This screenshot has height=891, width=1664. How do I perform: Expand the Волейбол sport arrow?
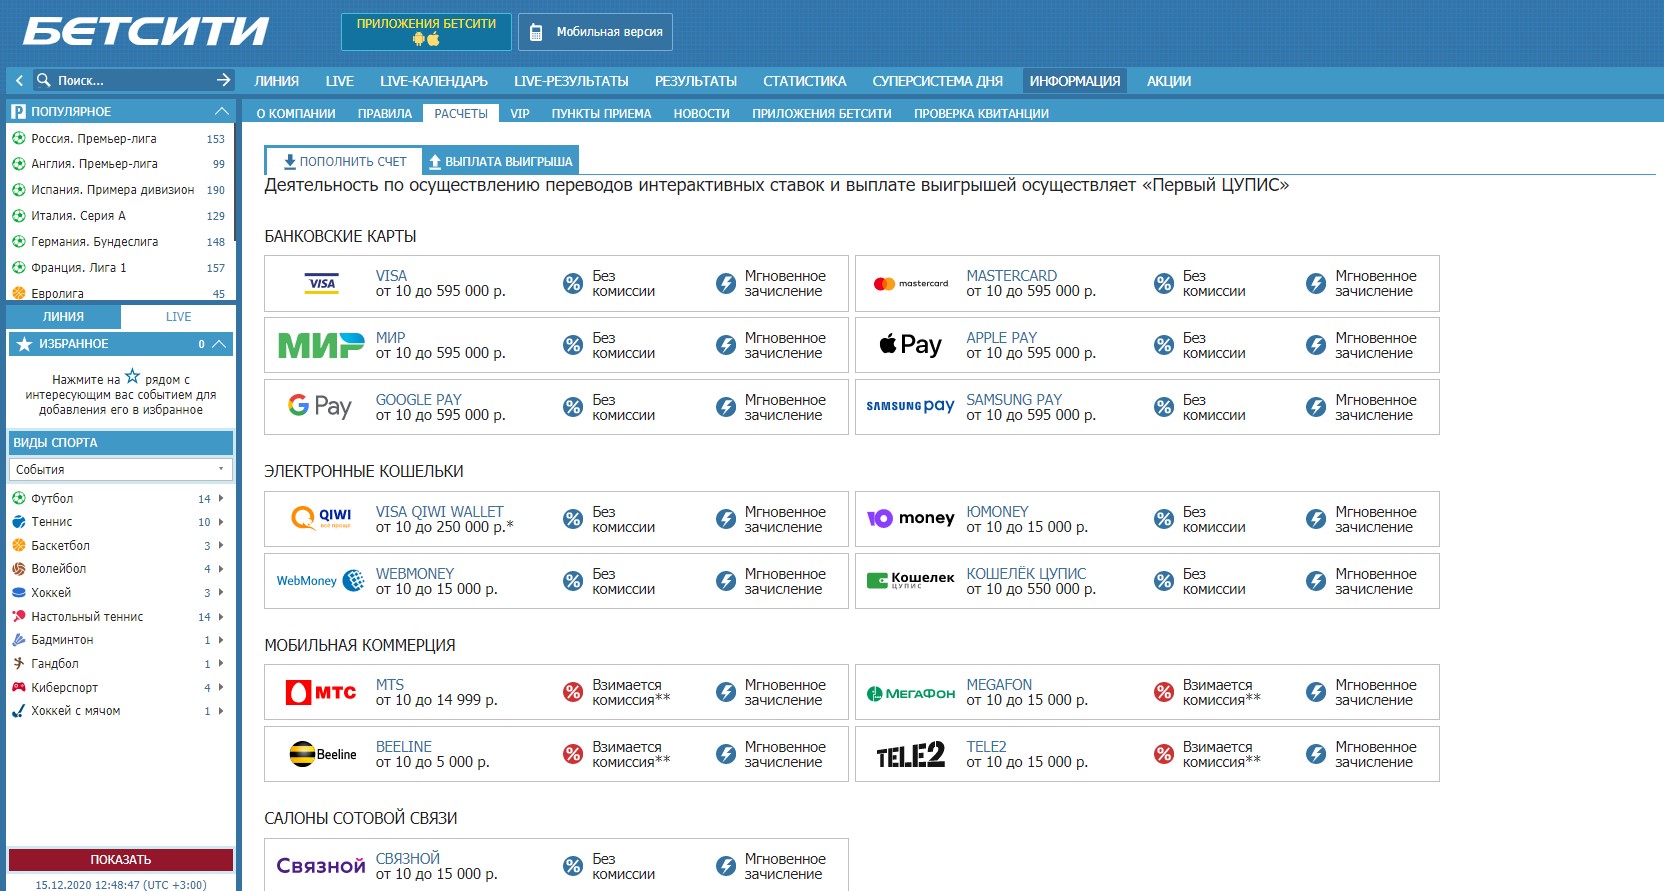pyautogui.click(x=221, y=569)
